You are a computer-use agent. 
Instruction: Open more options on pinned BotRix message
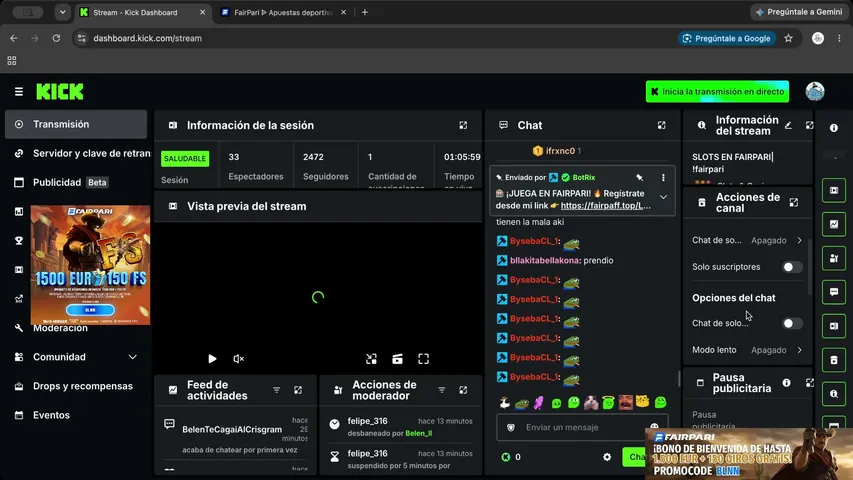[x=663, y=177]
